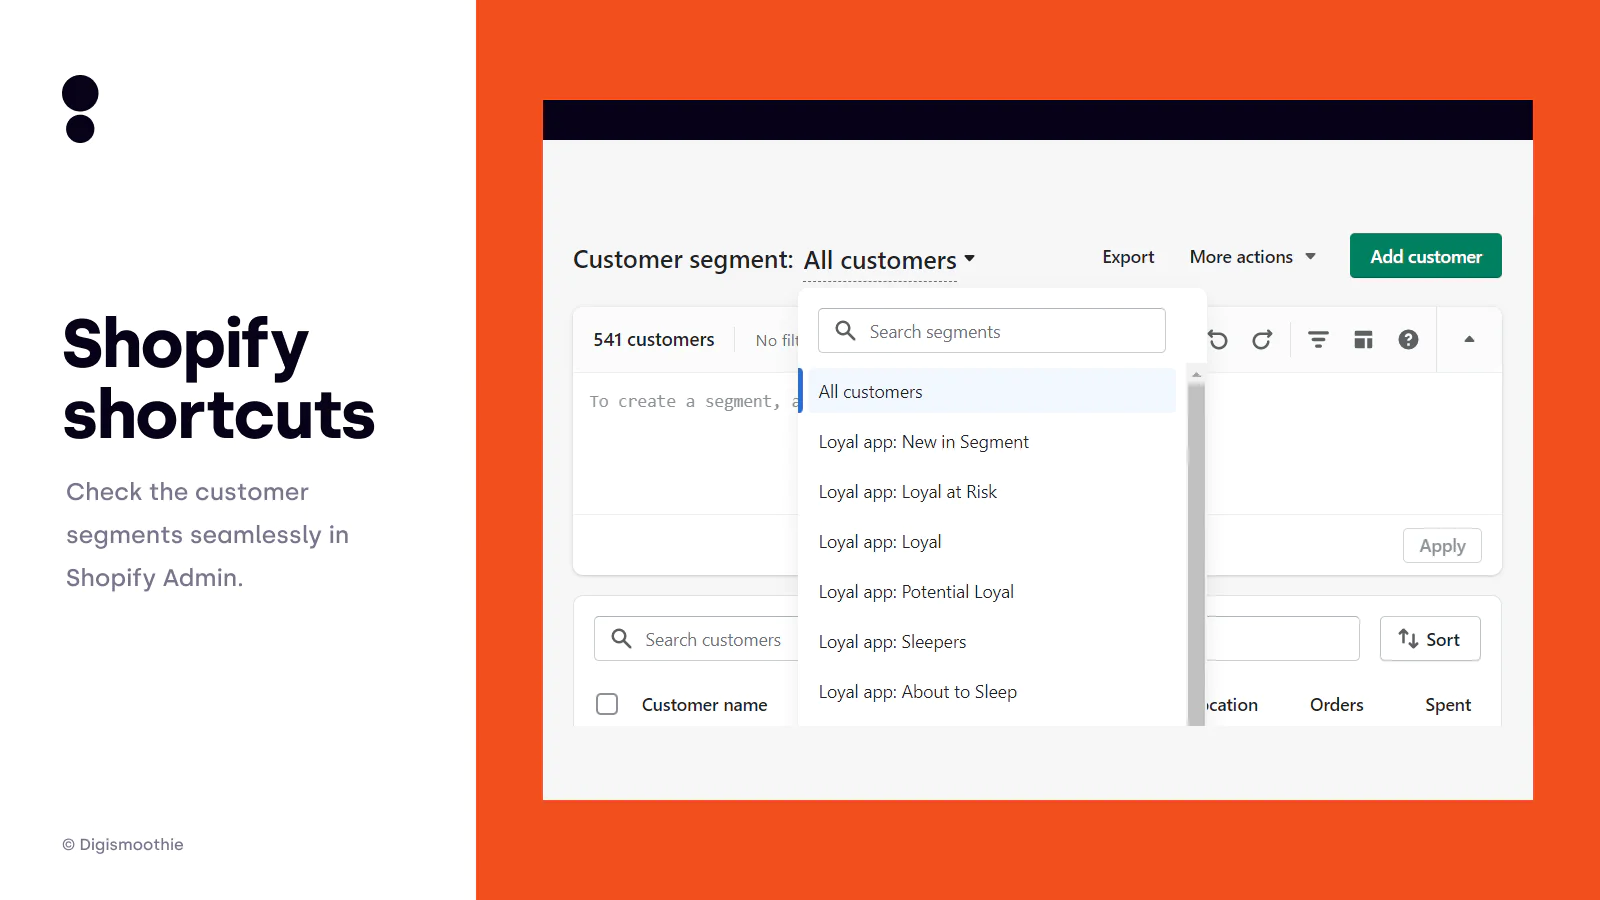Click the Customer name column header
Screen dimensions: 1600x900
pos(704,705)
